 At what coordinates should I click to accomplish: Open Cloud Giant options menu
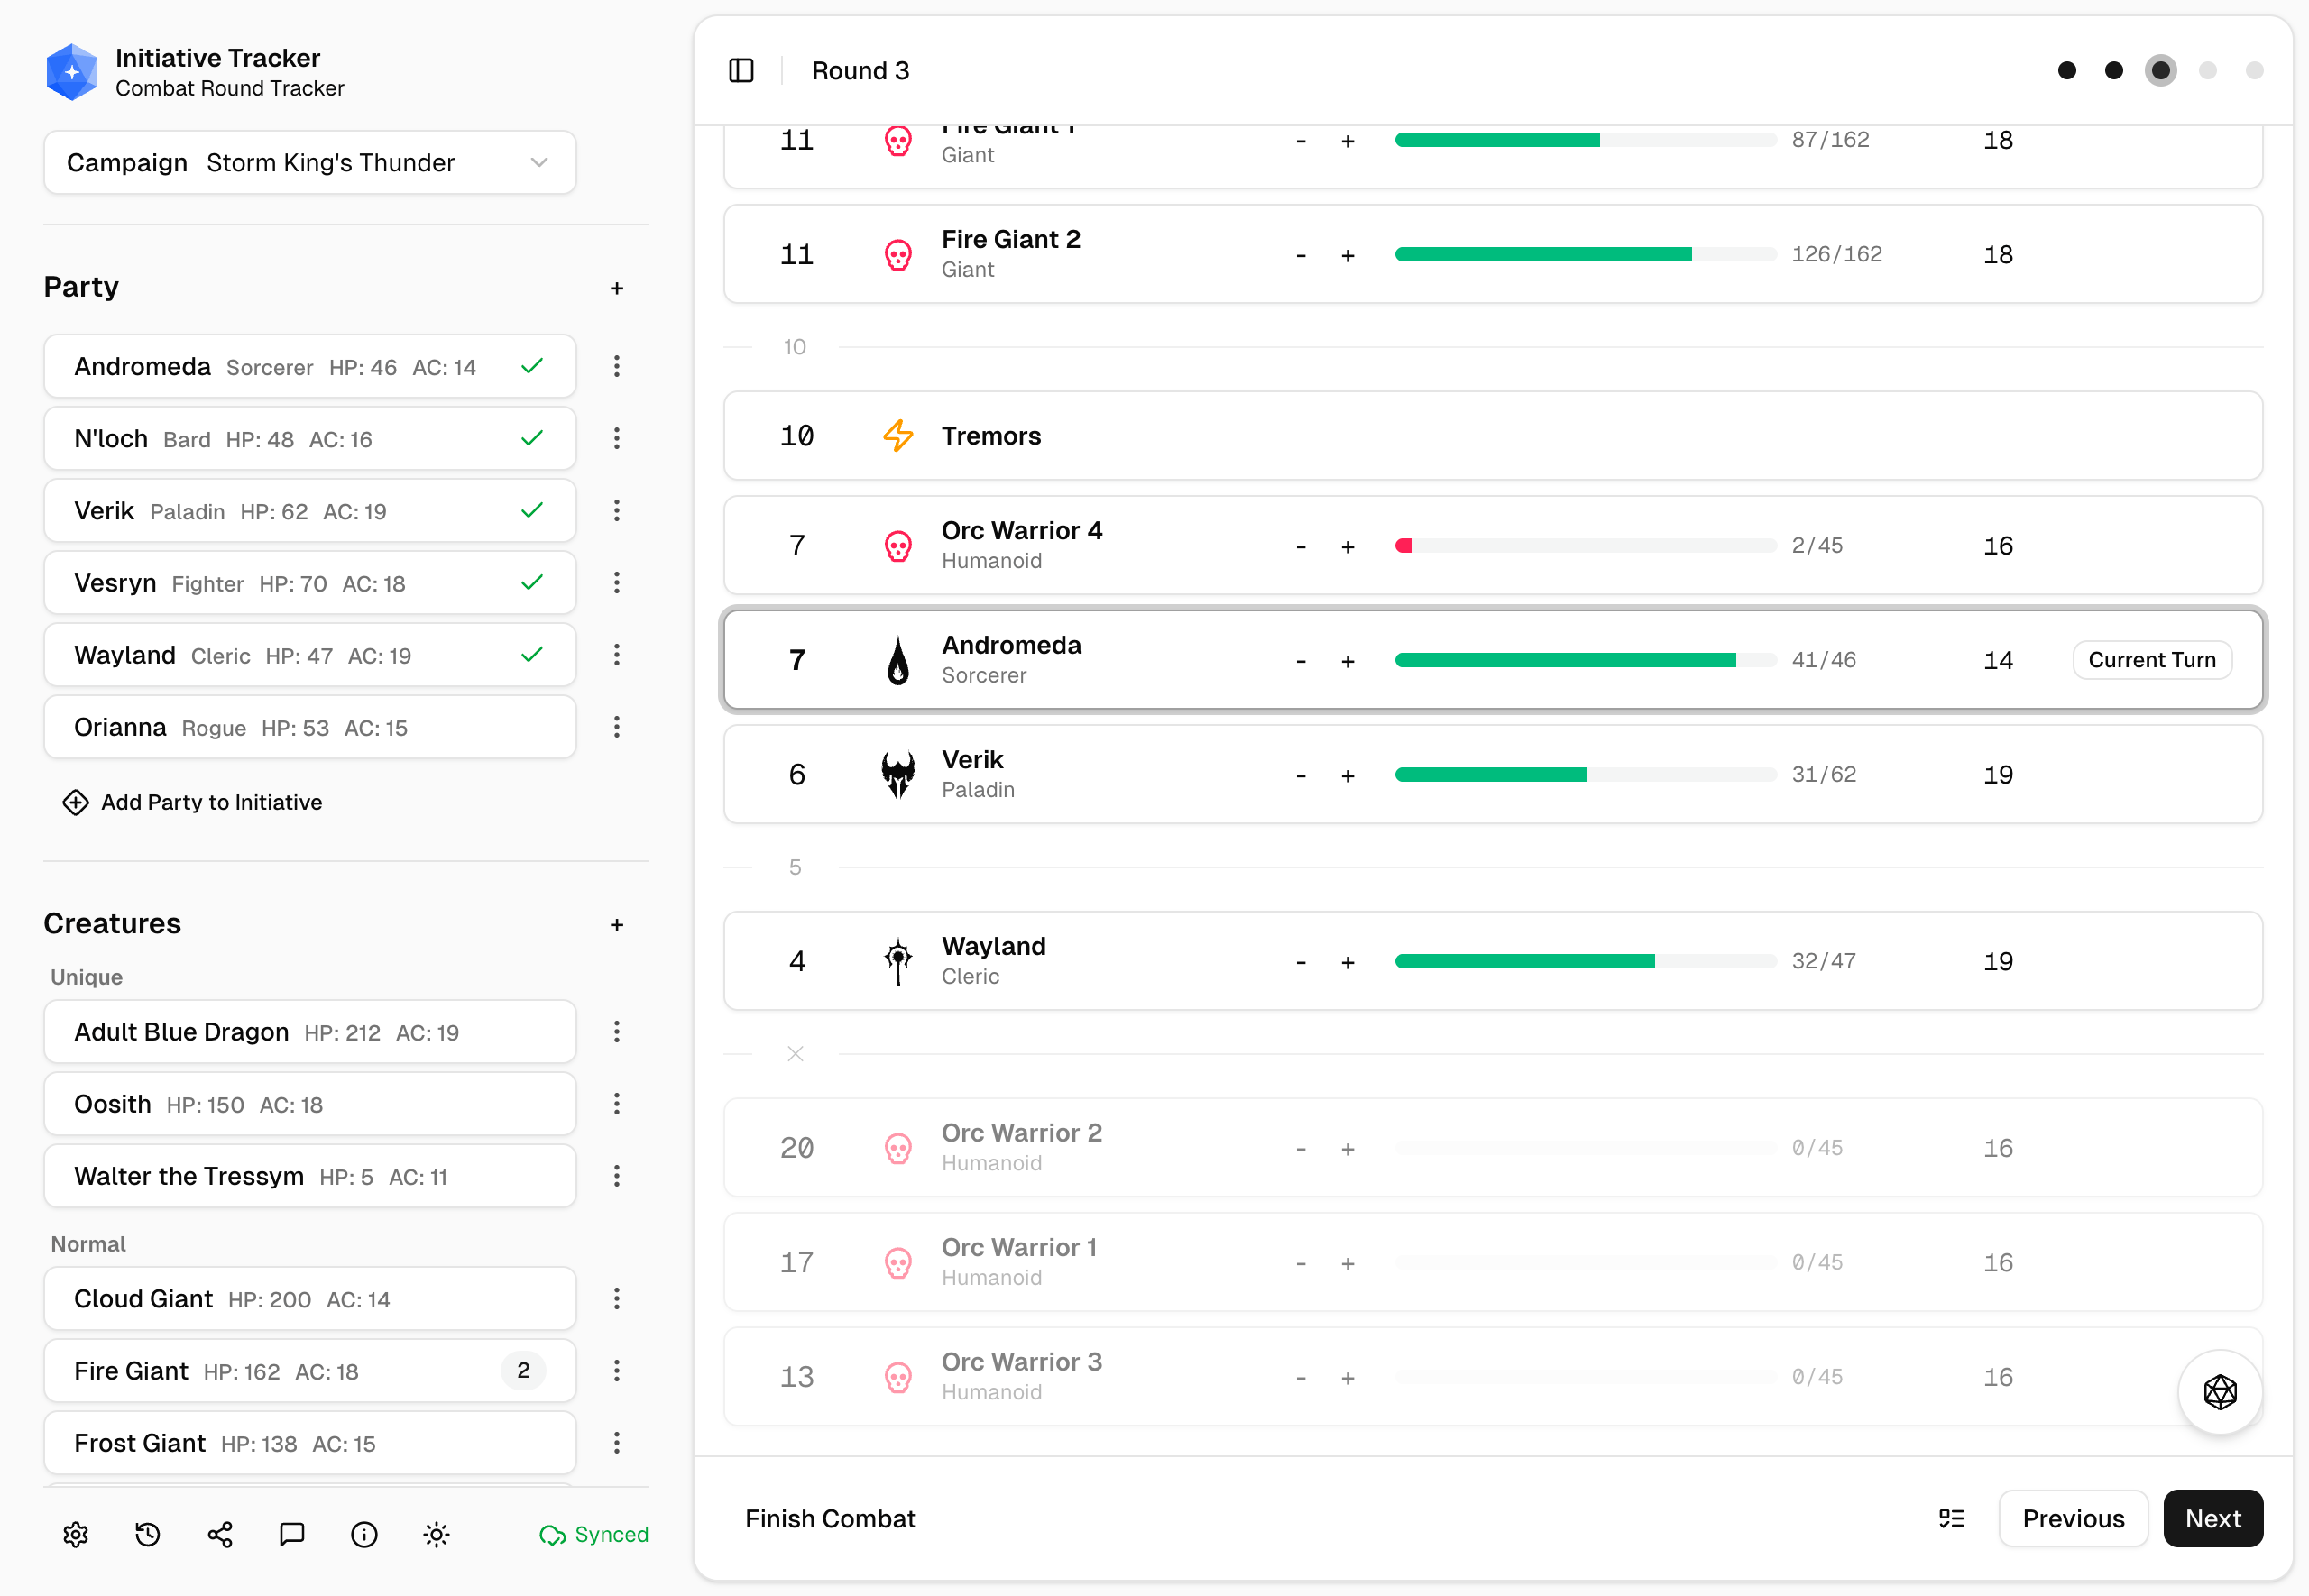point(617,1298)
